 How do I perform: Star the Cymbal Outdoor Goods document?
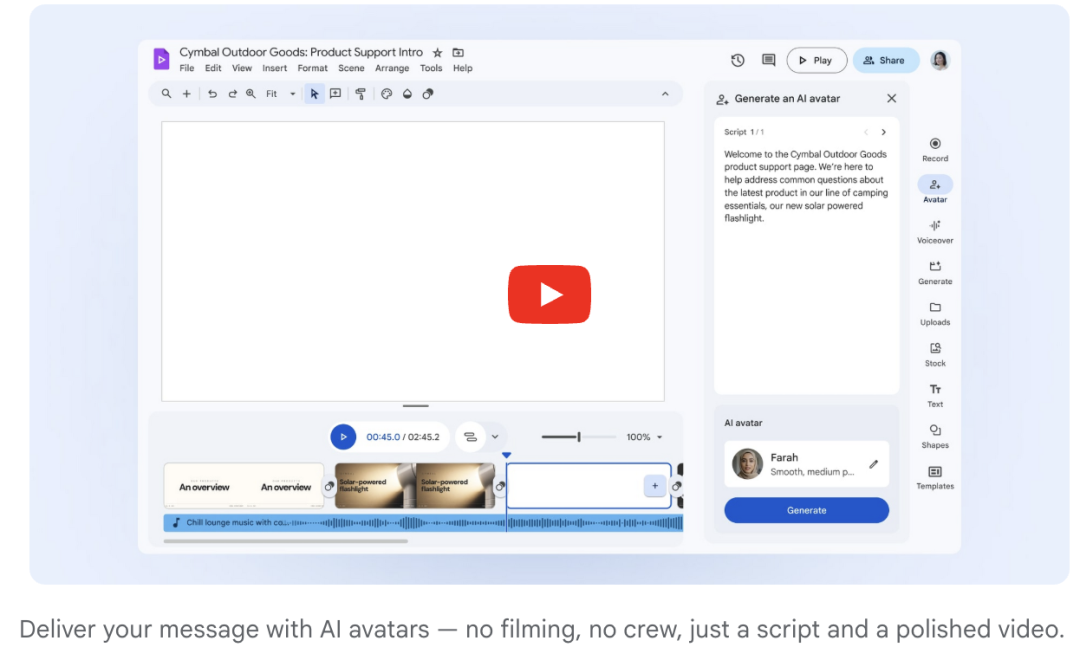coord(437,52)
